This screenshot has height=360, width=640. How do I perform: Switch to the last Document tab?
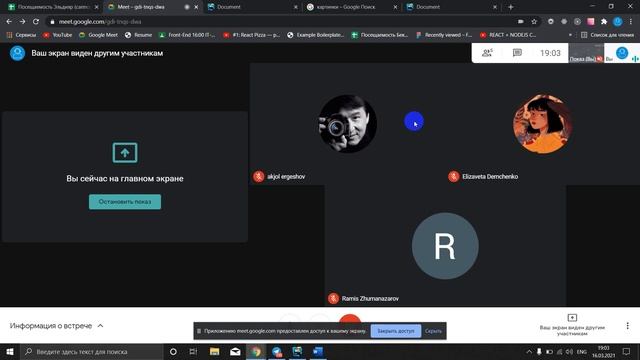pyautogui.click(x=451, y=7)
